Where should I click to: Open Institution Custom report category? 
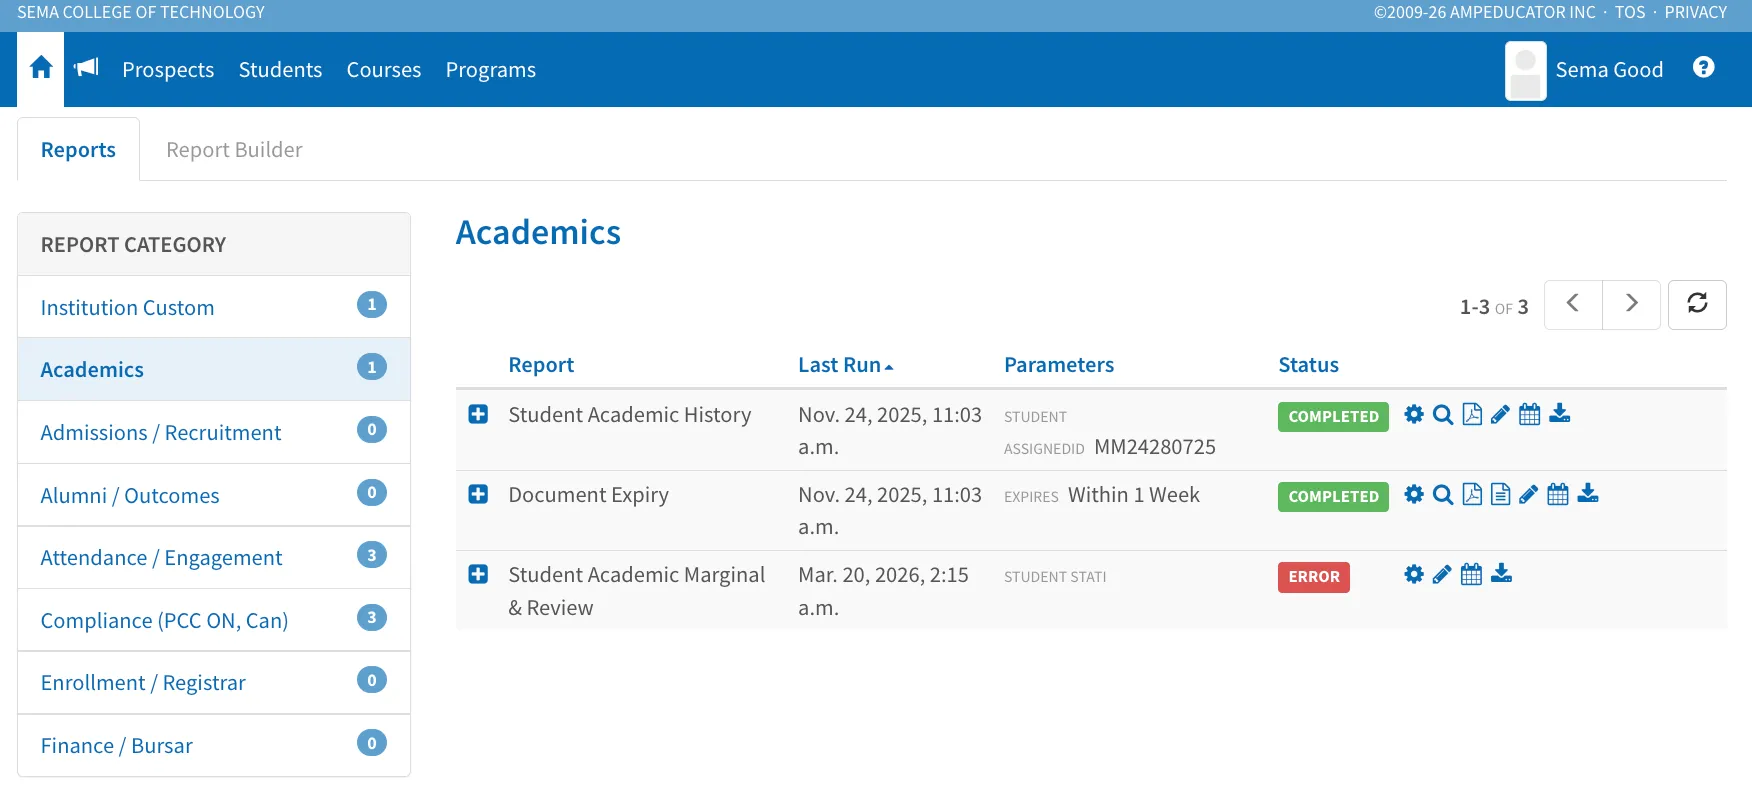pos(214,307)
